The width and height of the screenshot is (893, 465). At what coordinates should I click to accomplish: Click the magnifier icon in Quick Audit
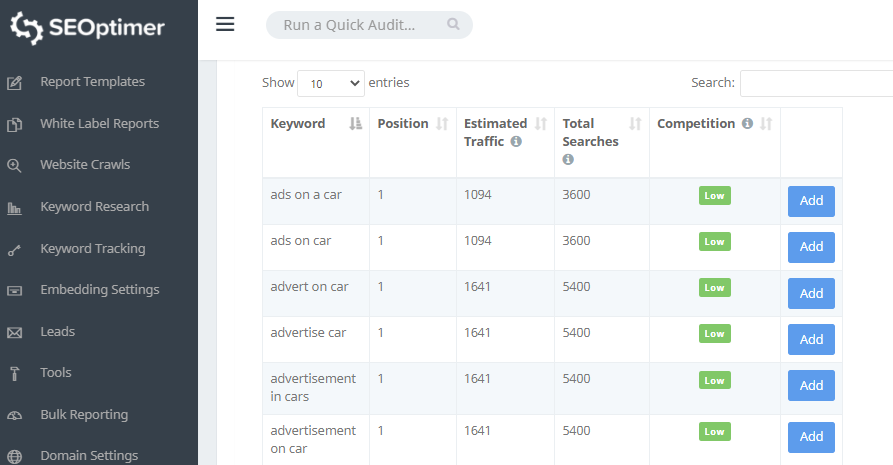pyautogui.click(x=453, y=25)
